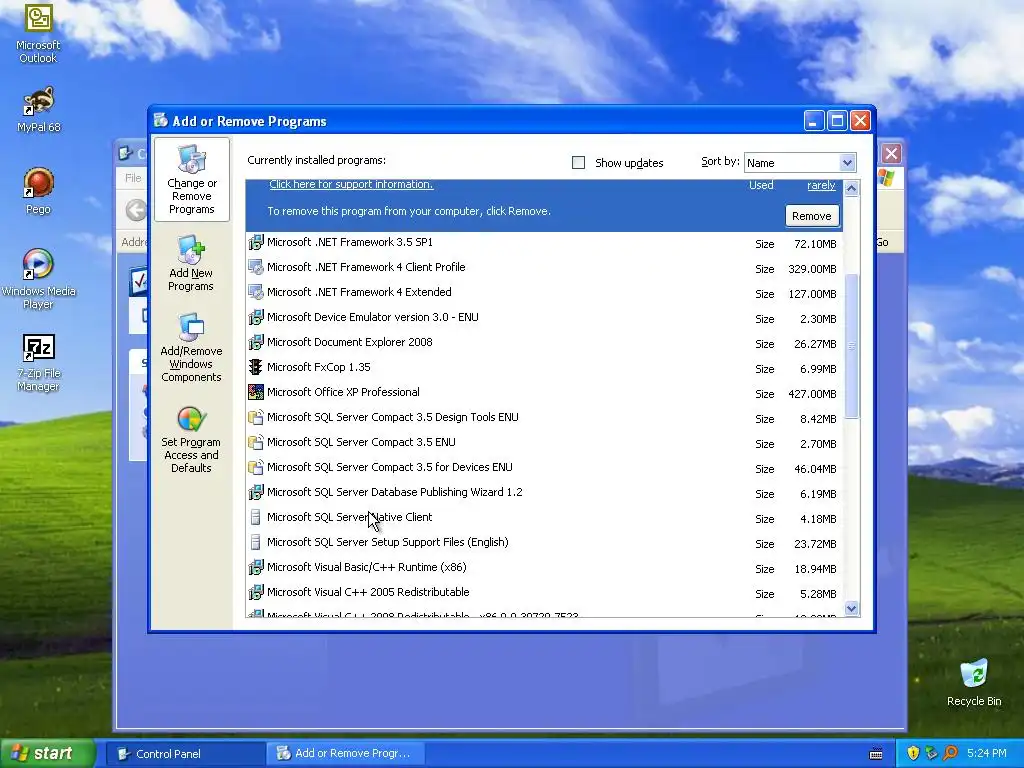
Task: Click the 'rarely' usage link
Action: [x=821, y=185]
